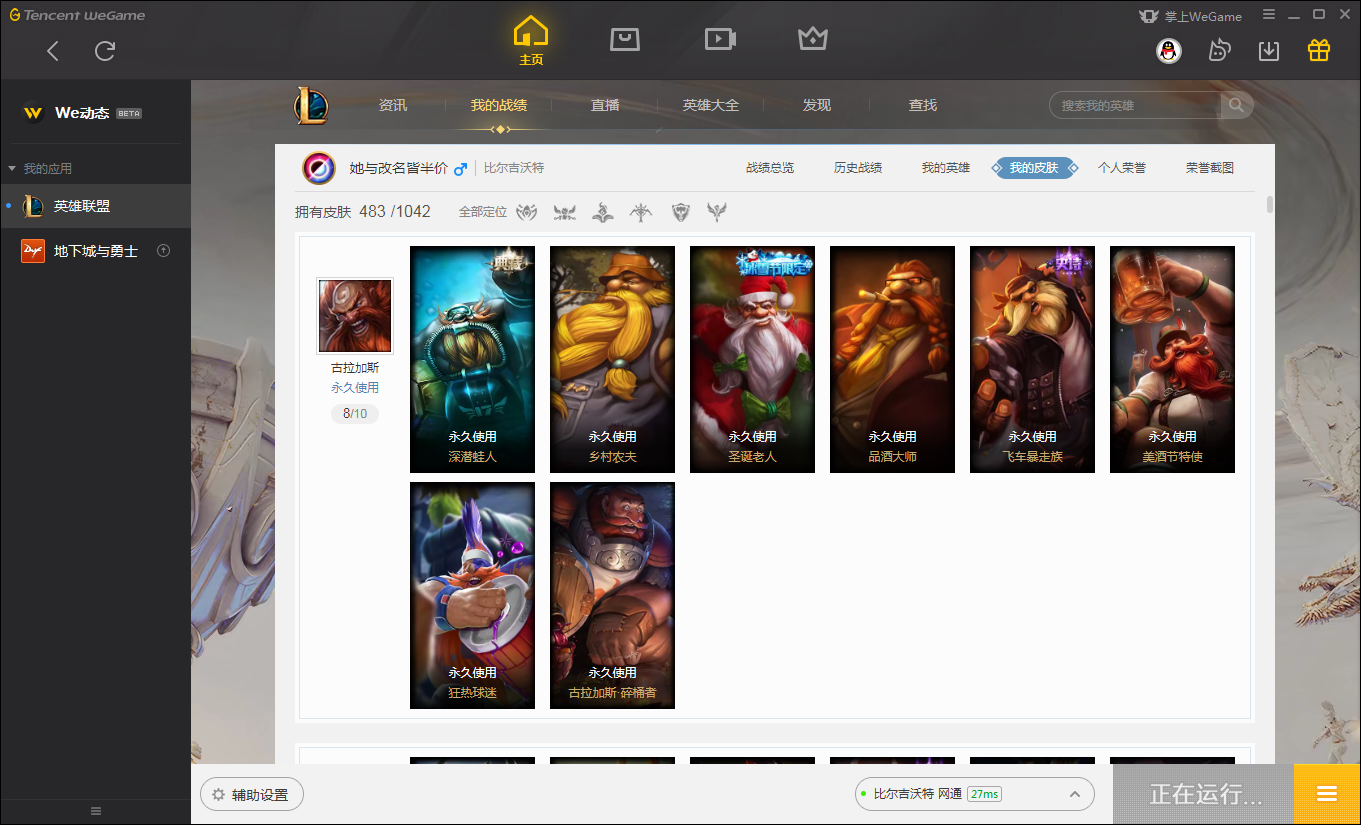Open the 美酒节特使 skin card
Screen dimensions: 1361x825
point(1172,359)
